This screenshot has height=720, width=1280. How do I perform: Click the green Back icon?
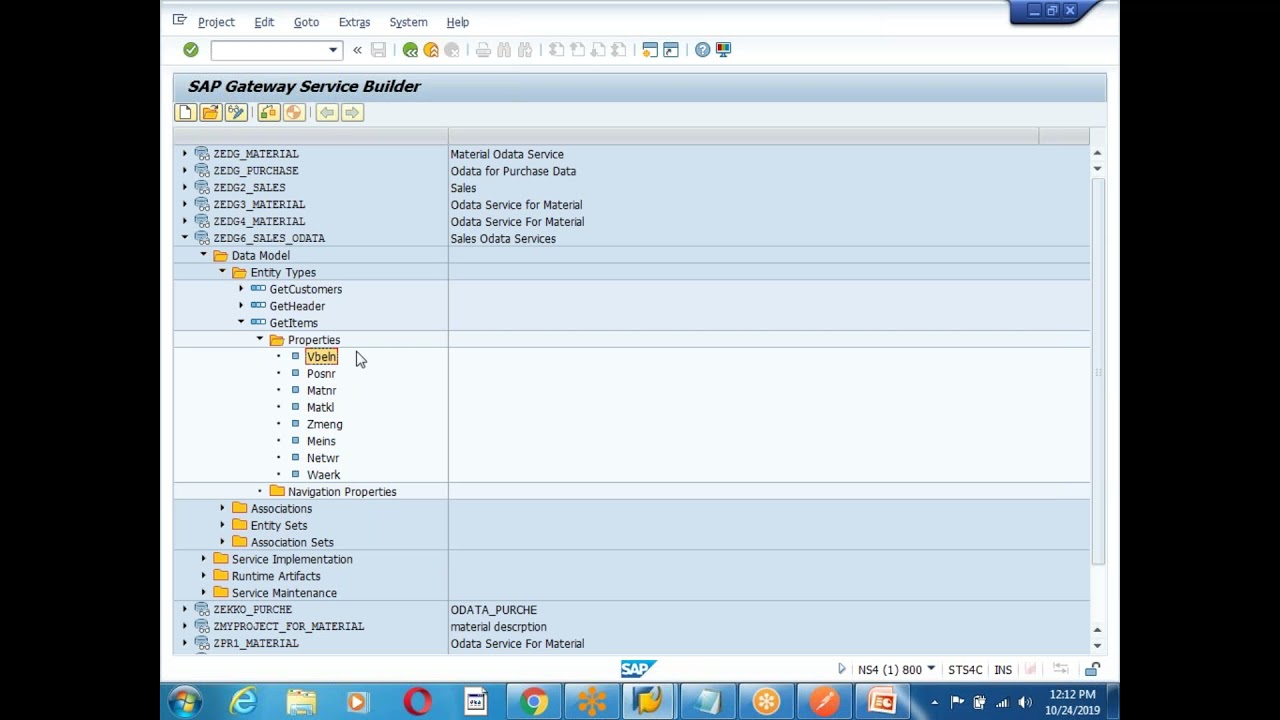click(x=410, y=50)
